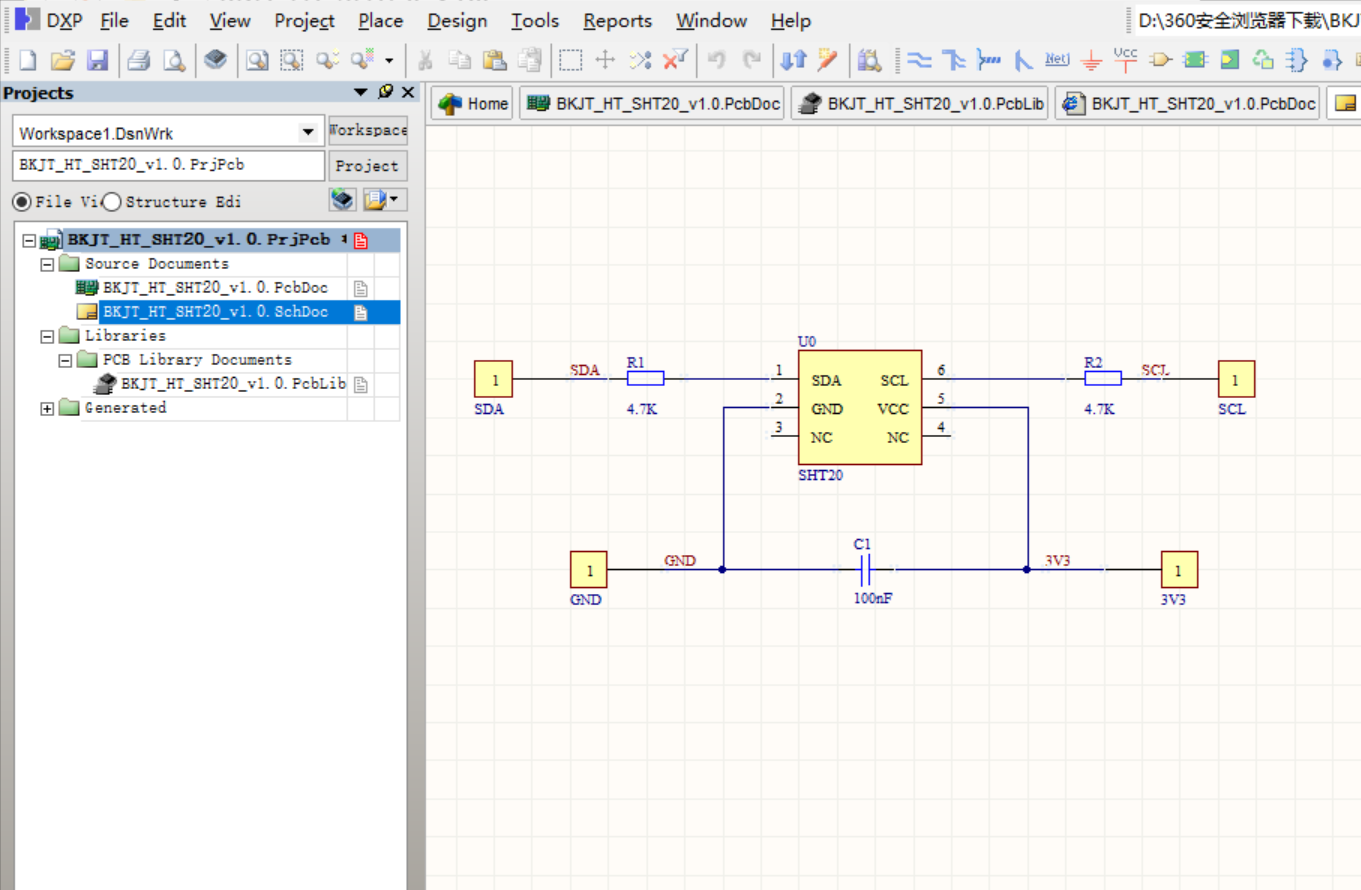Open the Workspace1.DsnWrk dropdown
1361x890 pixels.
tap(308, 133)
